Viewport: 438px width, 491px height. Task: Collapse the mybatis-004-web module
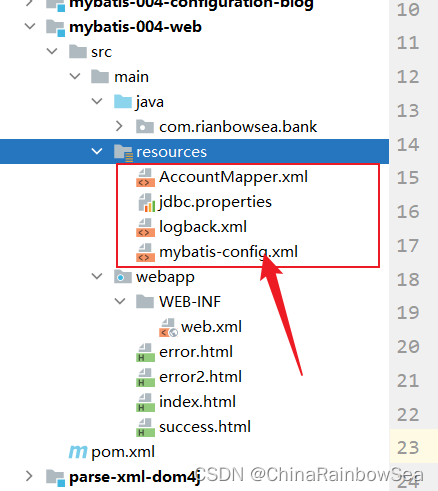30,26
